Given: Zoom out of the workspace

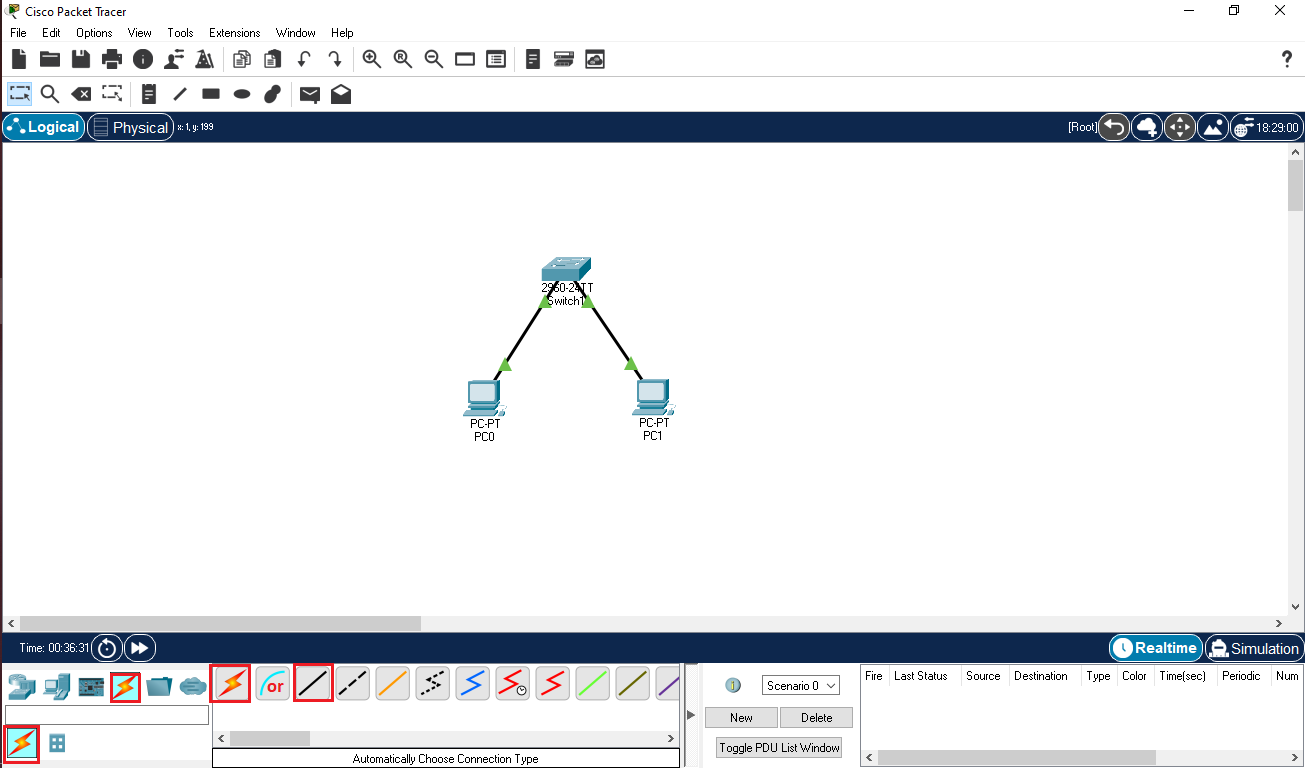Looking at the screenshot, I should [x=434, y=59].
